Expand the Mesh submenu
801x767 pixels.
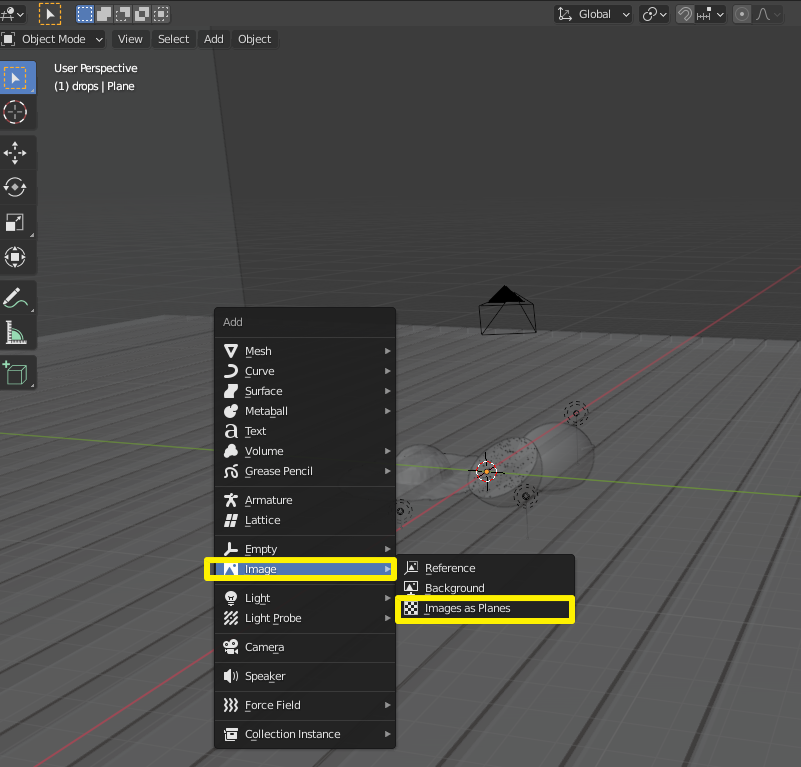[305, 351]
